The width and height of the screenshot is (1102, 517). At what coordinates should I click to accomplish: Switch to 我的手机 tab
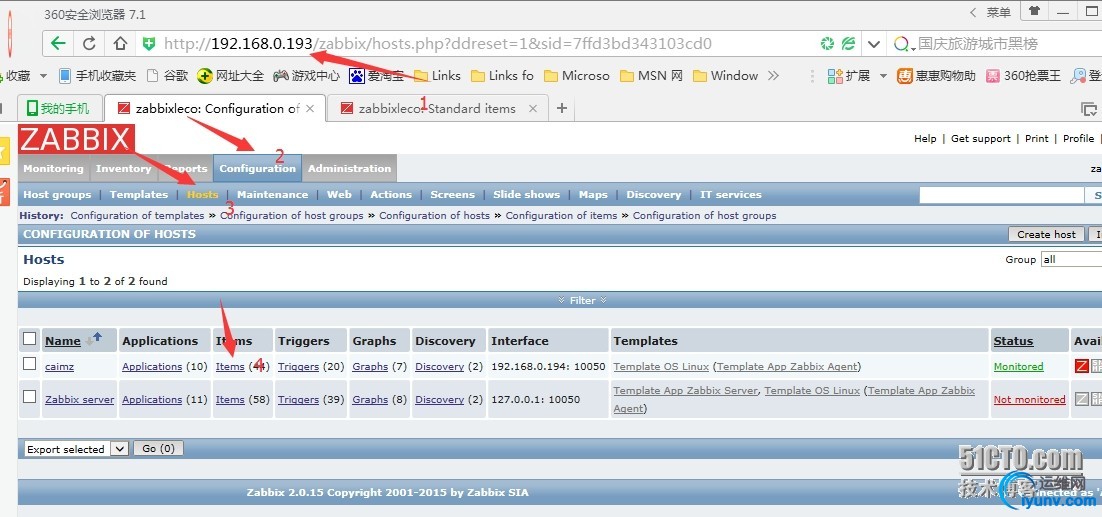[x=58, y=108]
